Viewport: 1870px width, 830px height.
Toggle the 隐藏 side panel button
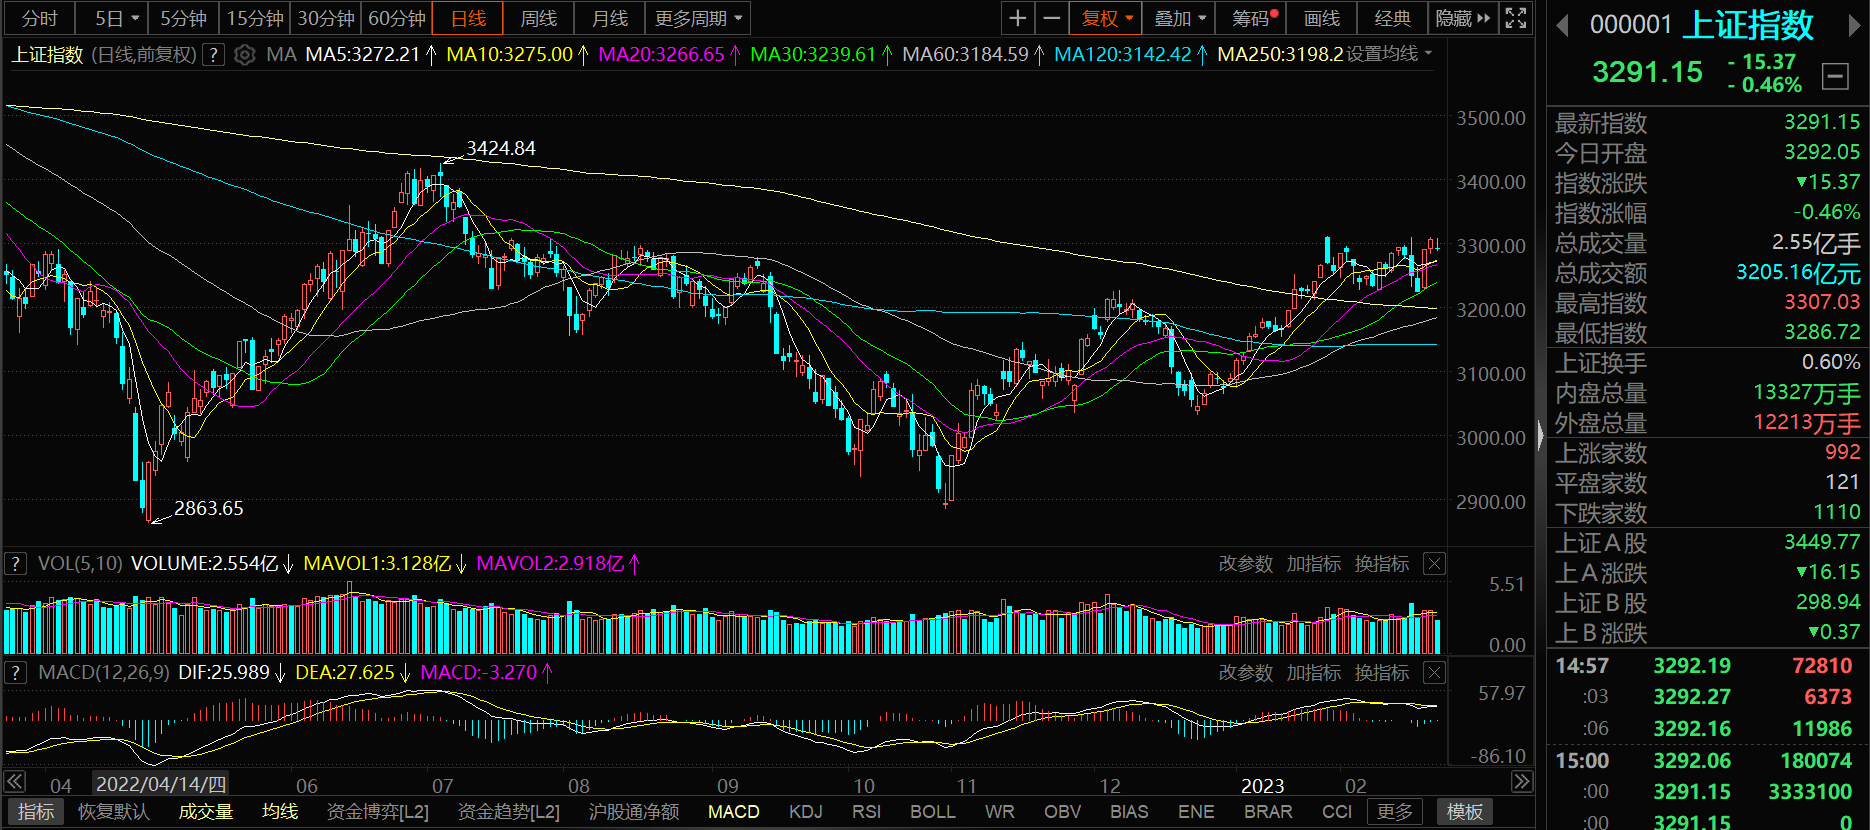pyautogui.click(x=1462, y=18)
